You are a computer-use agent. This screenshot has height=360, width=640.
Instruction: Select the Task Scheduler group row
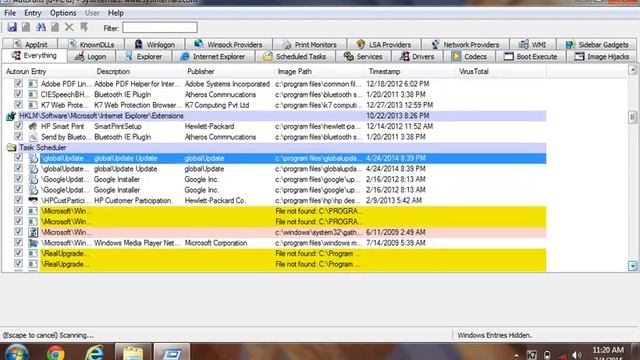point(276,147)
